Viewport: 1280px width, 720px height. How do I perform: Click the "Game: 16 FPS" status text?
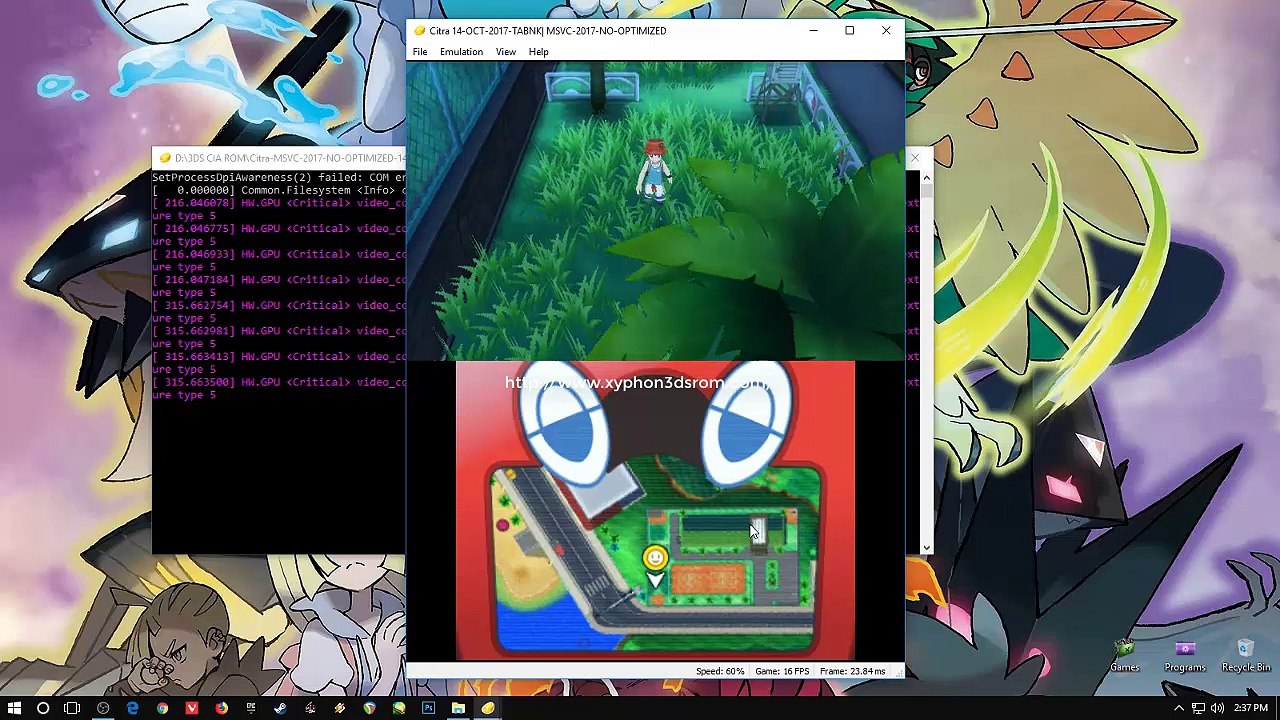[x=782, y=671]
